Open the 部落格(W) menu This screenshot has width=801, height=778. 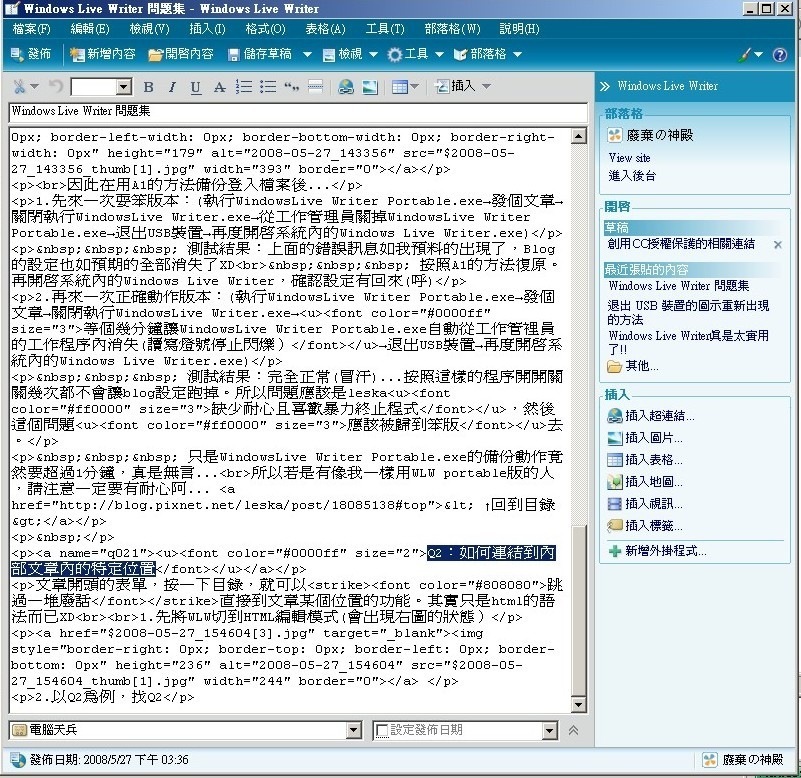(452, 29)
